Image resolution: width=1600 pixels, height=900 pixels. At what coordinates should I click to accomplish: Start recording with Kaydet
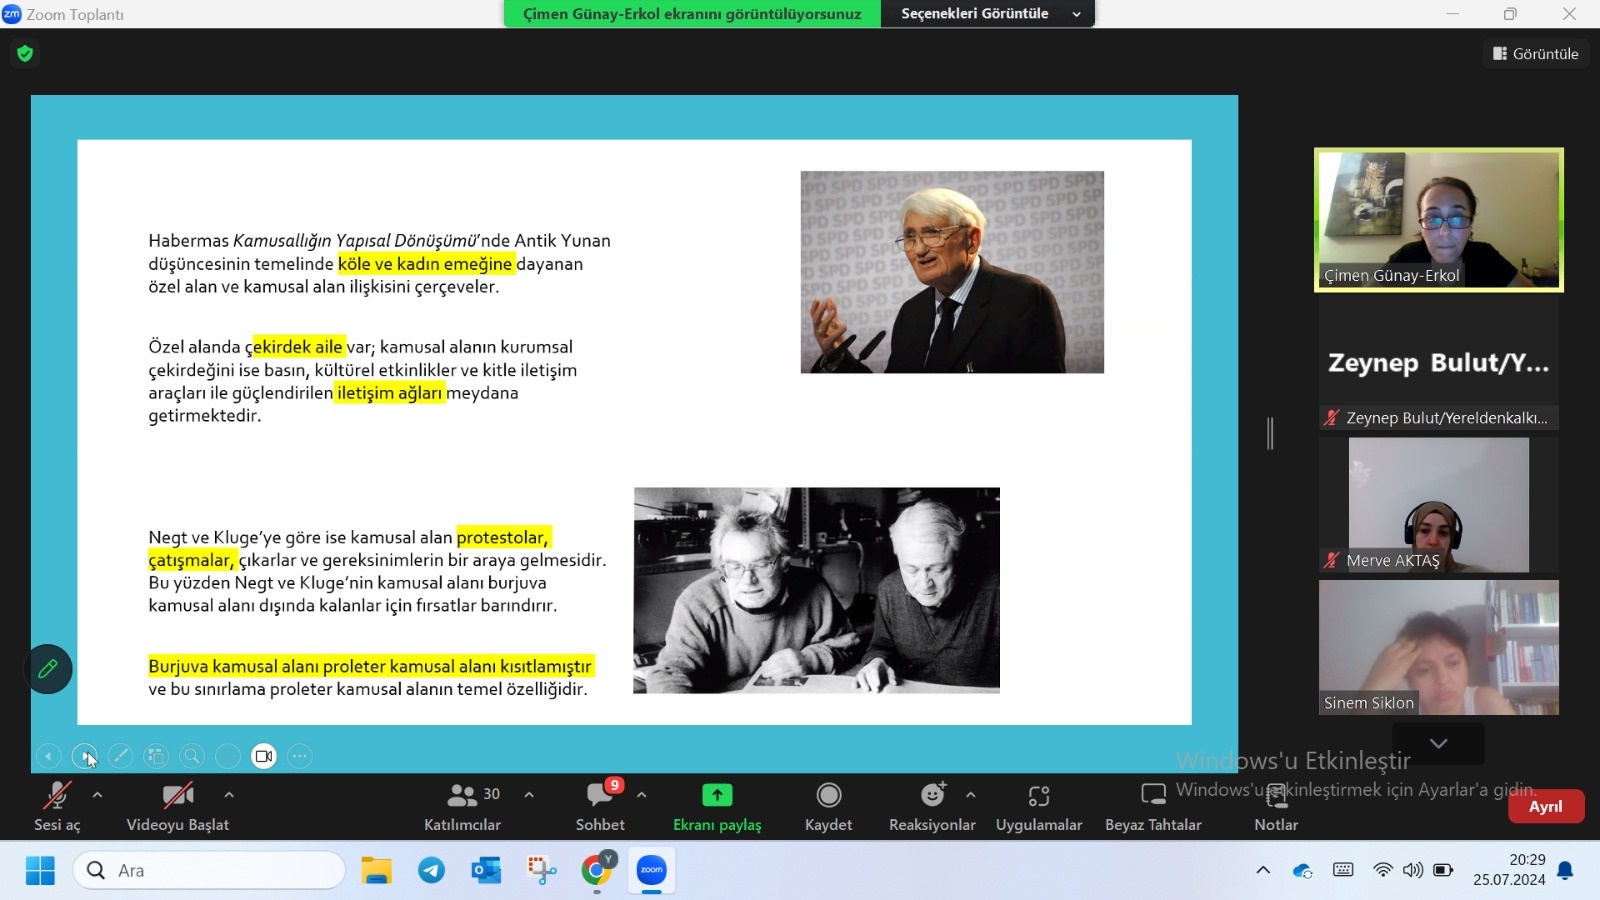[829, 806]
